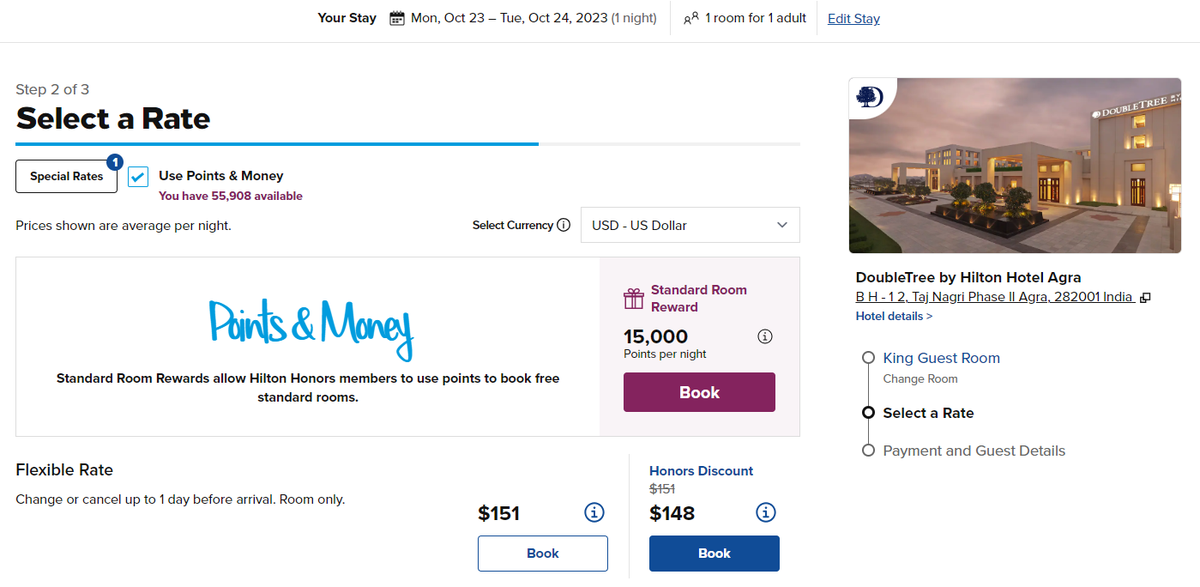The width and height of the screenshot is (1200, 587).
Task: Click the DoubleTree tree logo on hotel photo
Action: click(869, 96)
